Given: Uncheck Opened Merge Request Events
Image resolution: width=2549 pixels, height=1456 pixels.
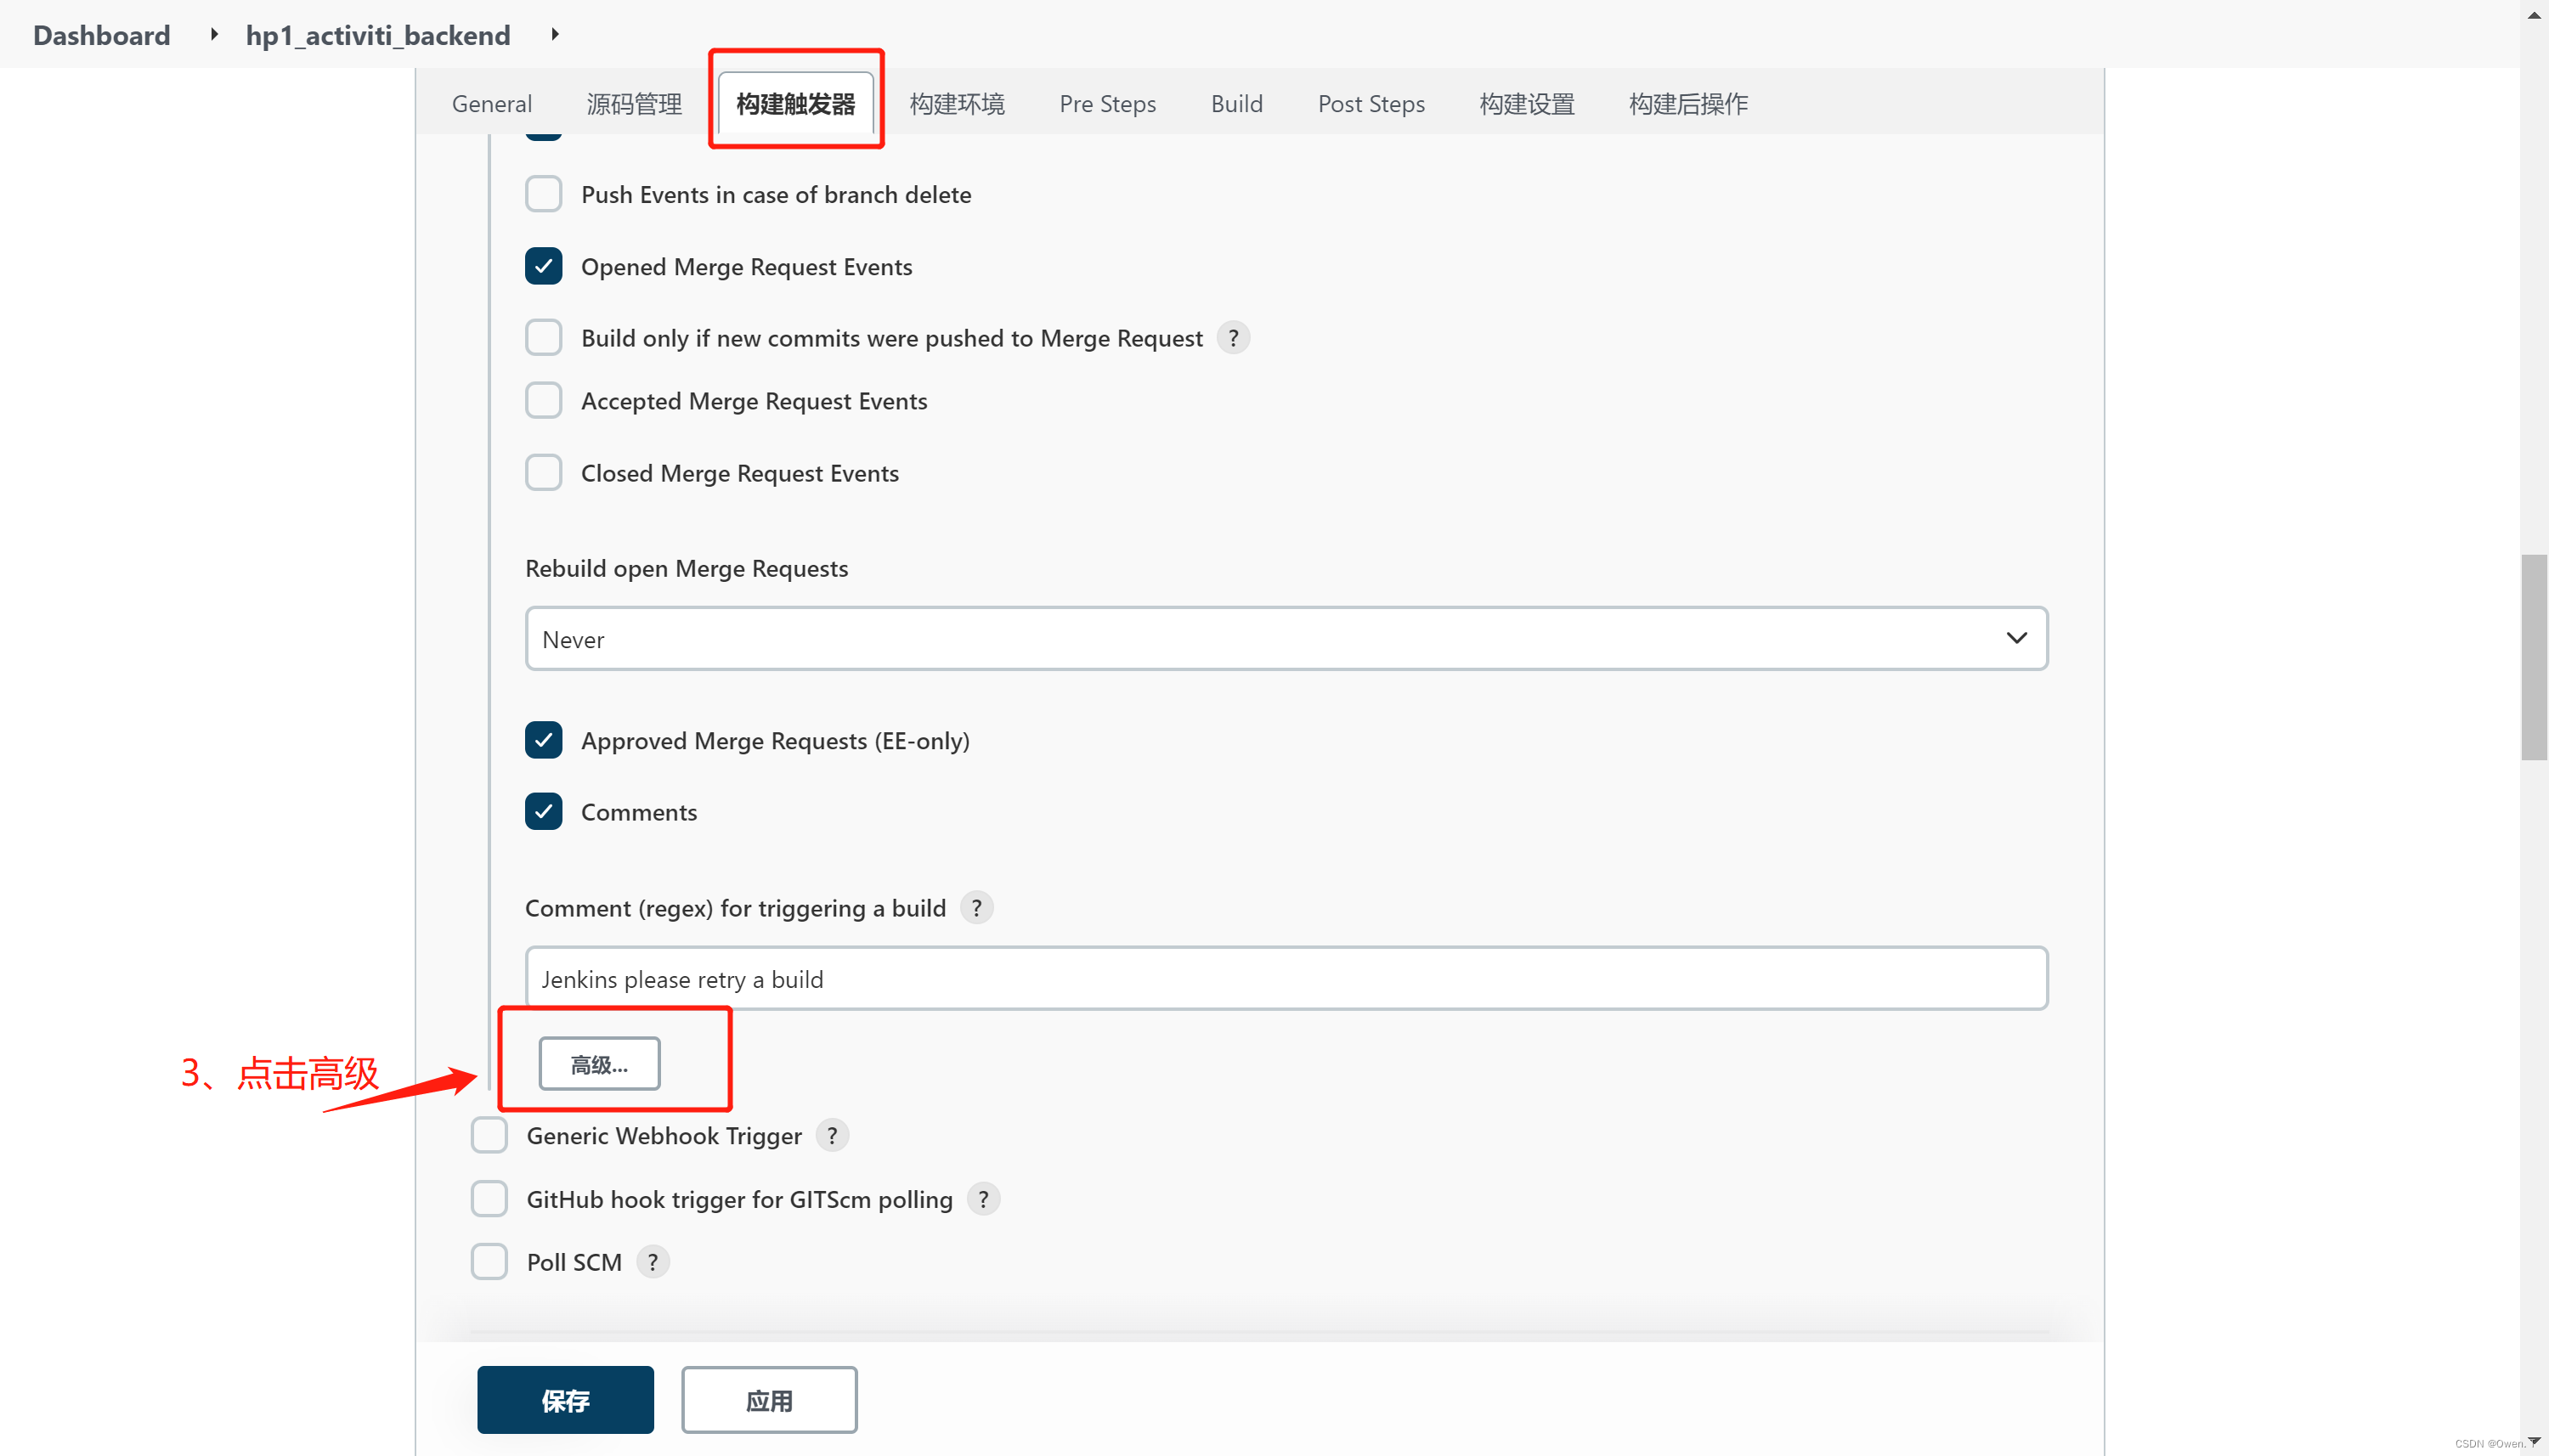Looking at the screenshot, I should [x=543, y=266].
